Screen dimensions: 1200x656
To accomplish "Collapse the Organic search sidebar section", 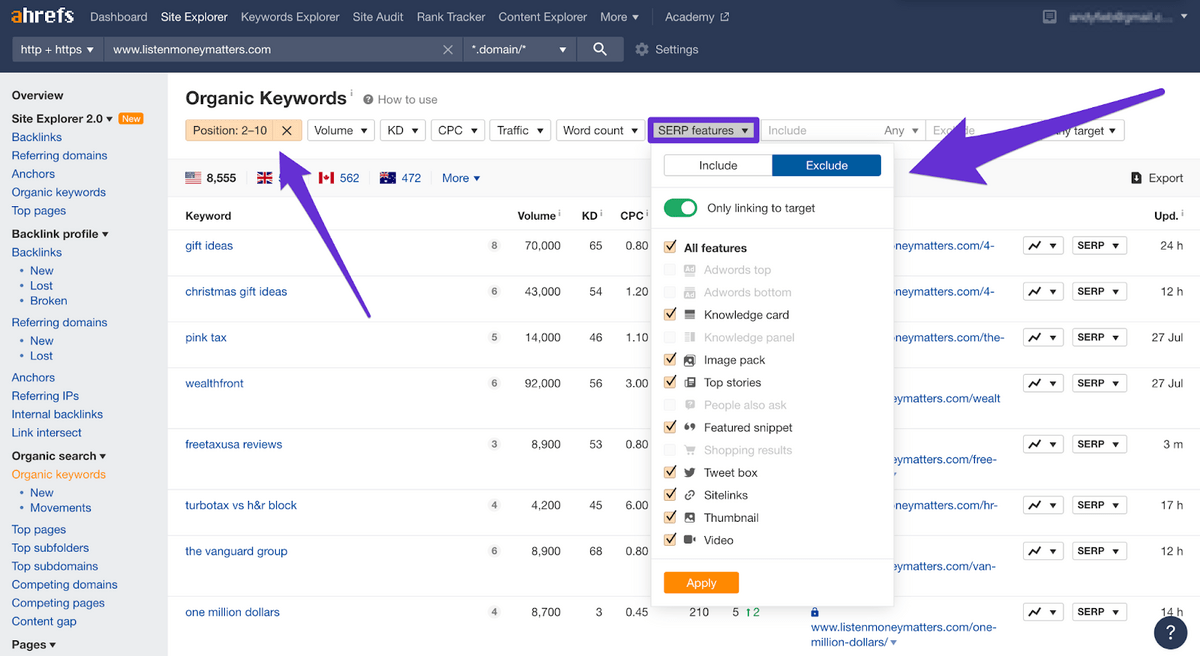I will click(59, 456).
